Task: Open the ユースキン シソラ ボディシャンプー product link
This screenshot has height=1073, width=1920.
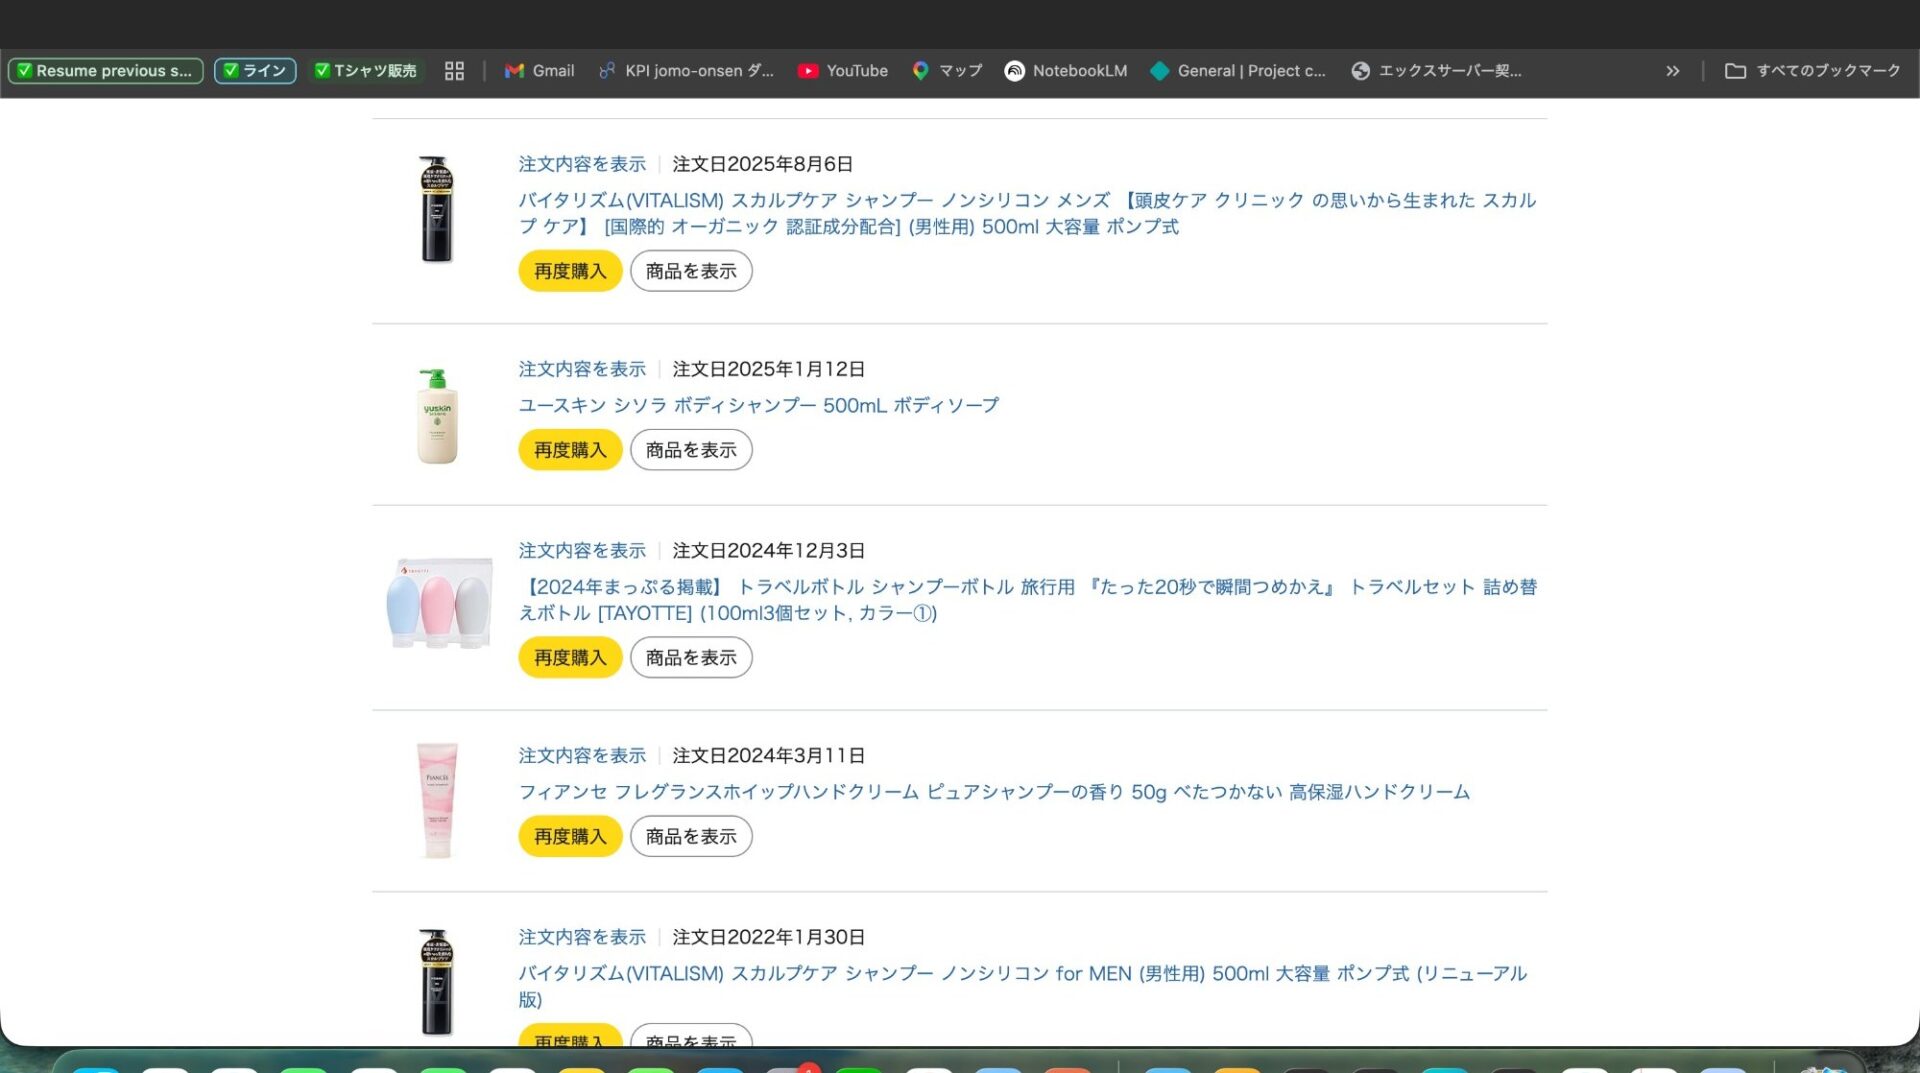Action: point(758,406)
